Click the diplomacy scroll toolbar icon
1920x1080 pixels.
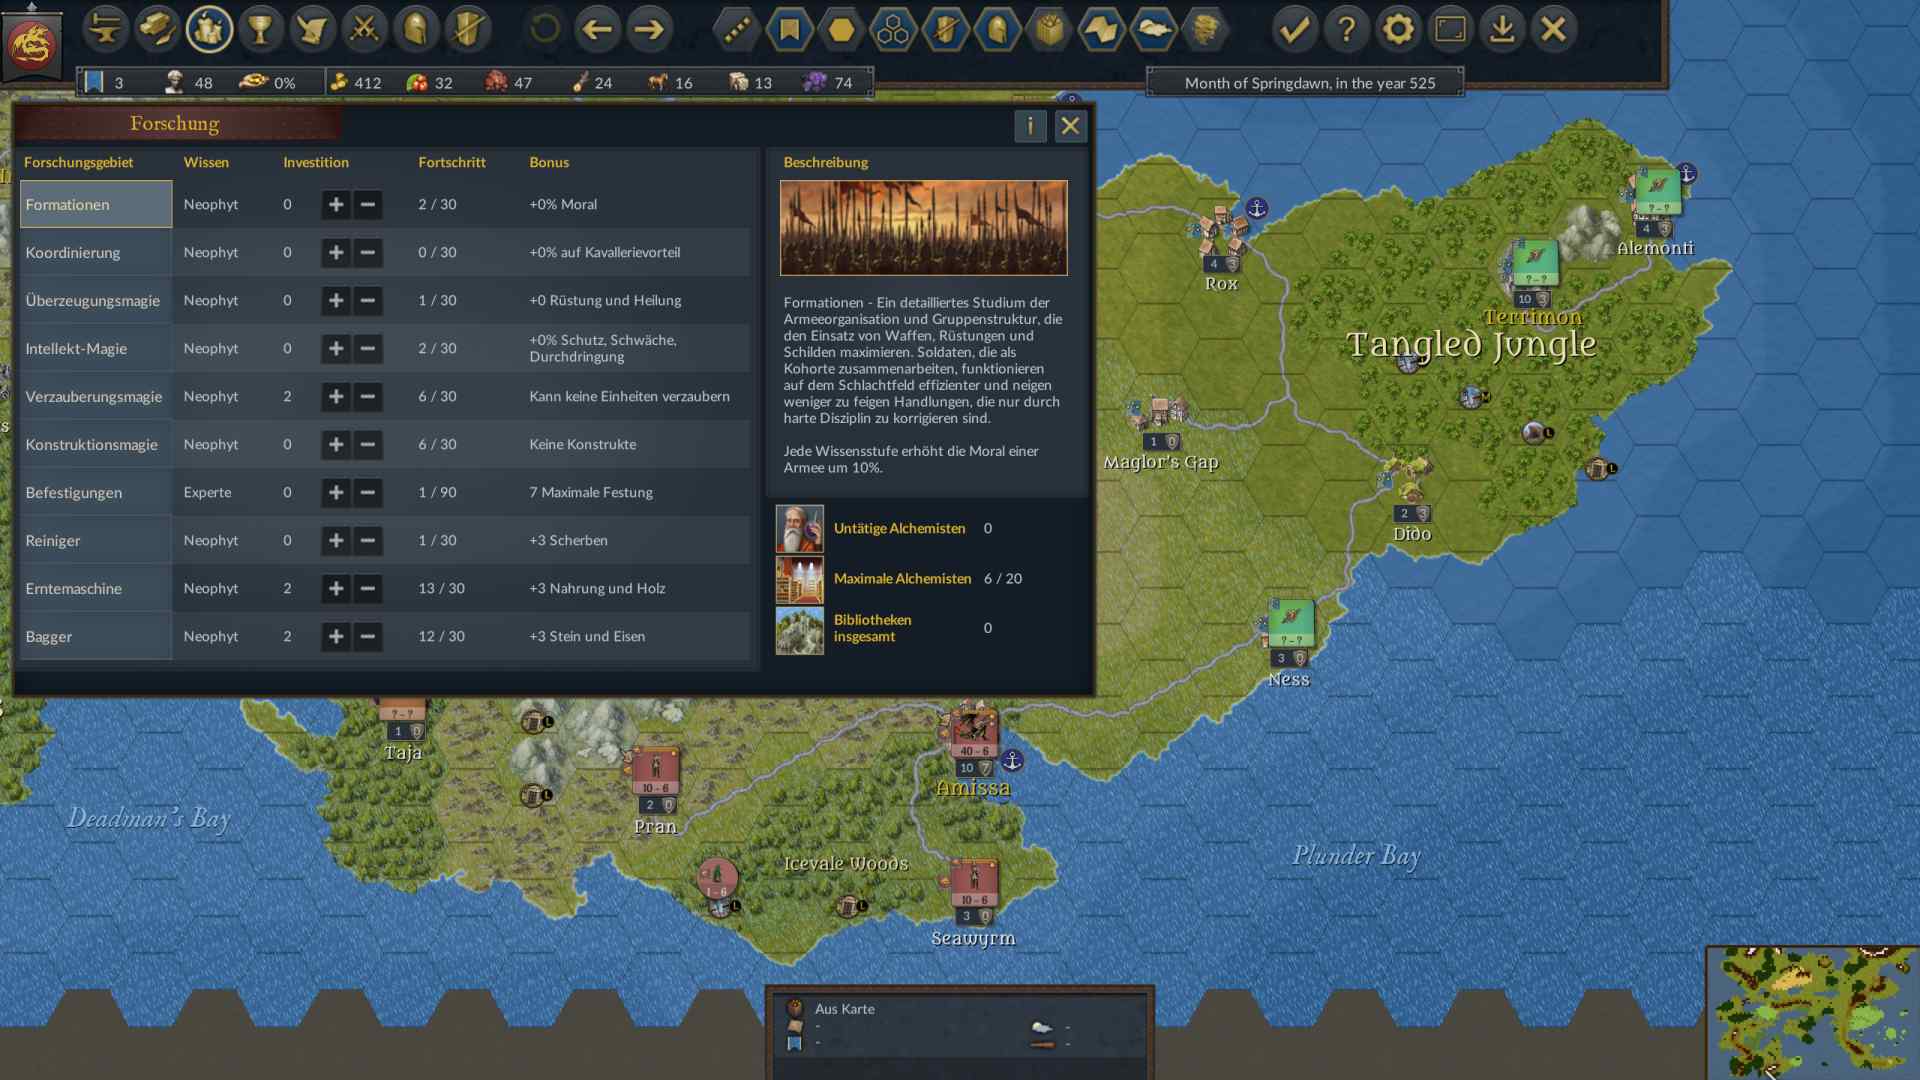coord(313,29)
